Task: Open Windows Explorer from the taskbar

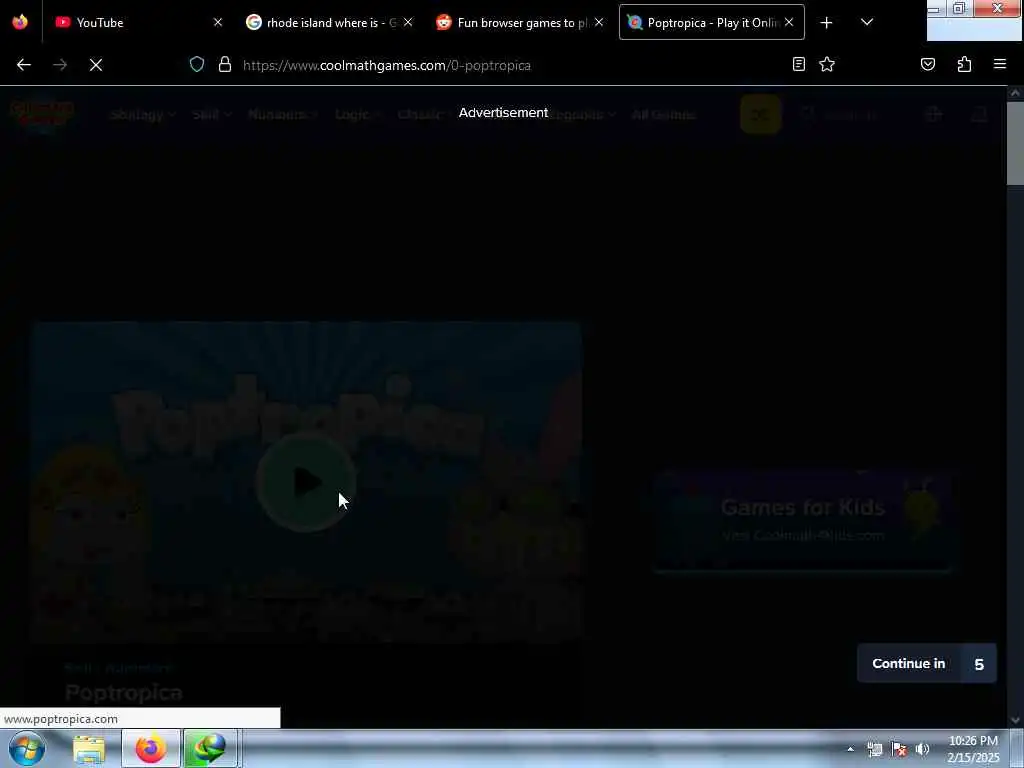Action: coord(89,748)
